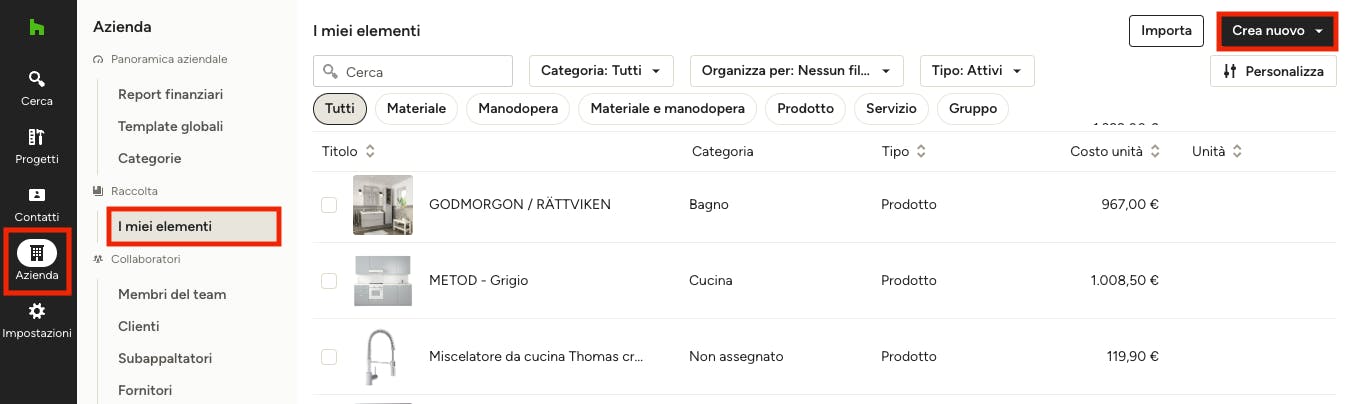Viewport: 1349px width, 404px height.
Task: Sort by Titolo column arrows
Action: 370,151
